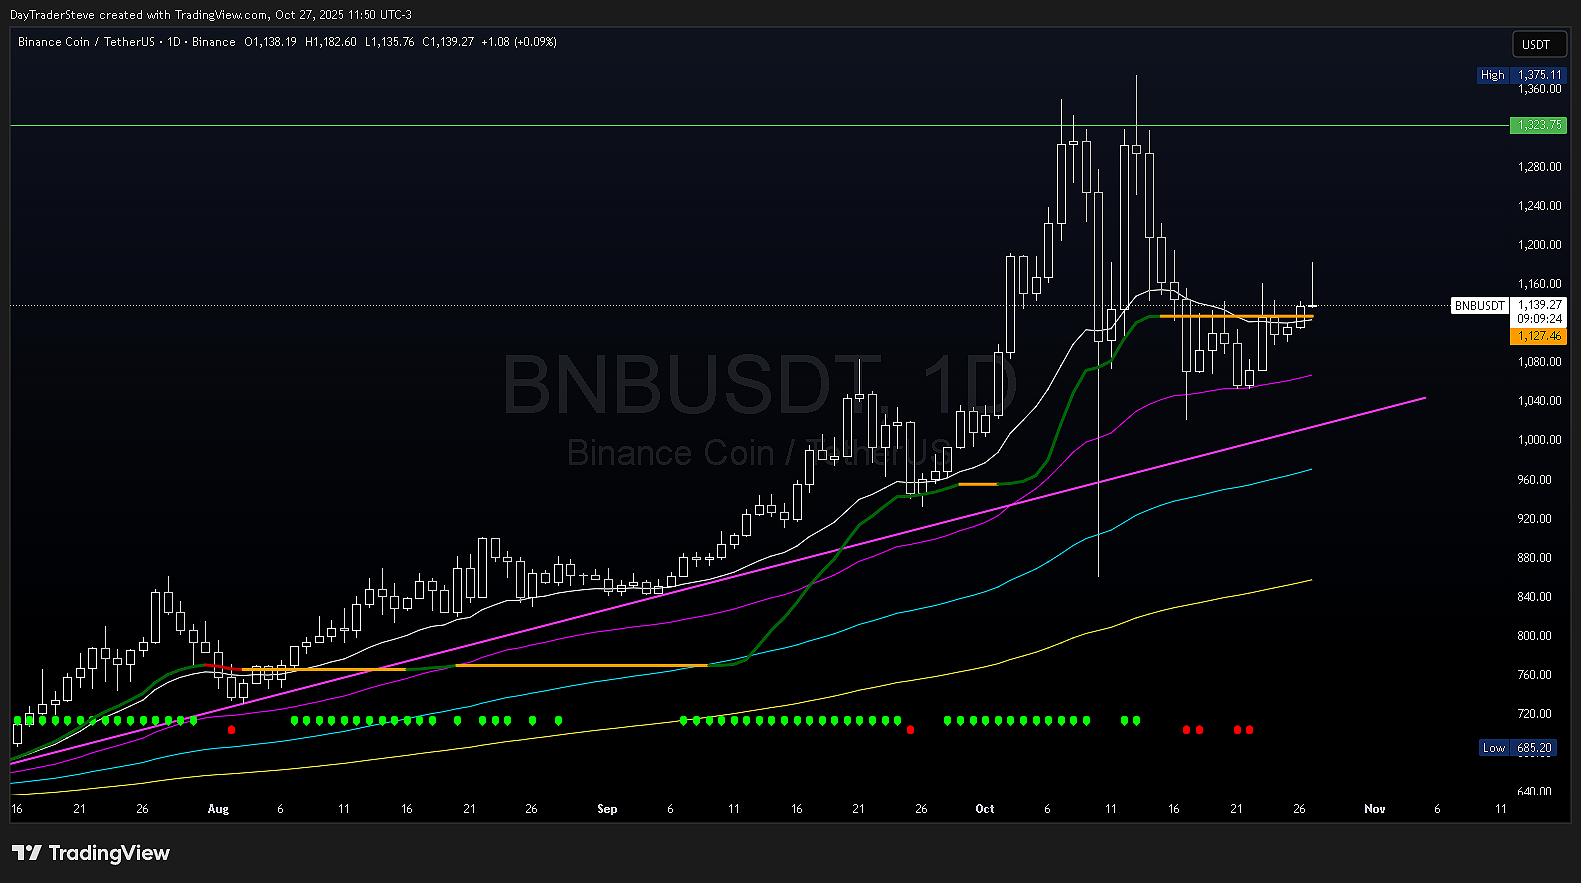This screenshot has width=1581, height=883.
Task: Click the 09:09:24 bar countdown timer
Action: click(1539, 319)
